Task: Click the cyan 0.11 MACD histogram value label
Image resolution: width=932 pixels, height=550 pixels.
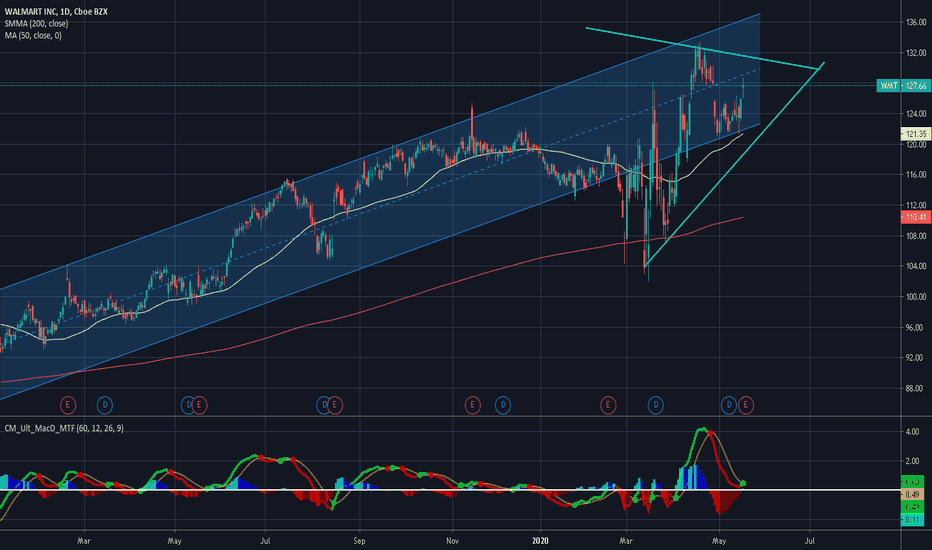Action: tap(913, 520)
